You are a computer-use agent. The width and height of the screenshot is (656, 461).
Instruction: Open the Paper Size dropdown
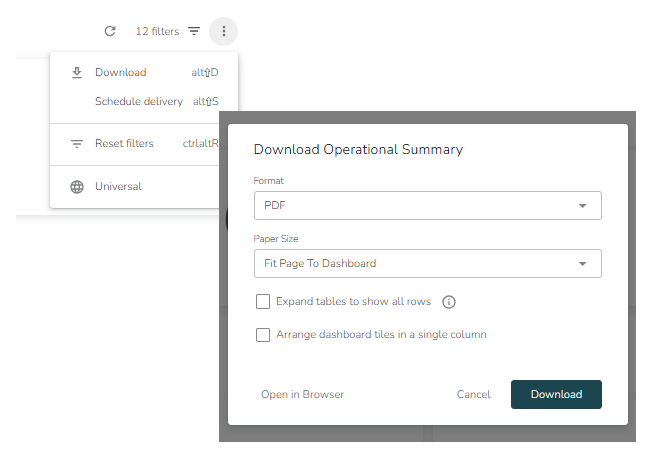(x=427, y=264)
